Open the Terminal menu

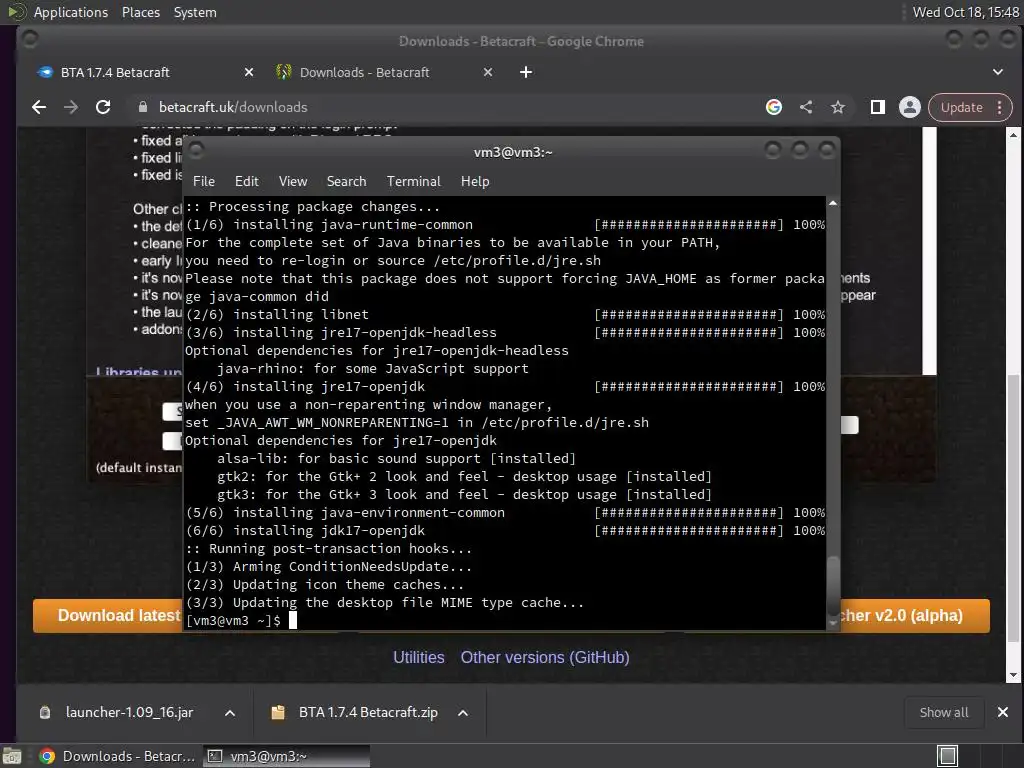[x=413, y=182]
